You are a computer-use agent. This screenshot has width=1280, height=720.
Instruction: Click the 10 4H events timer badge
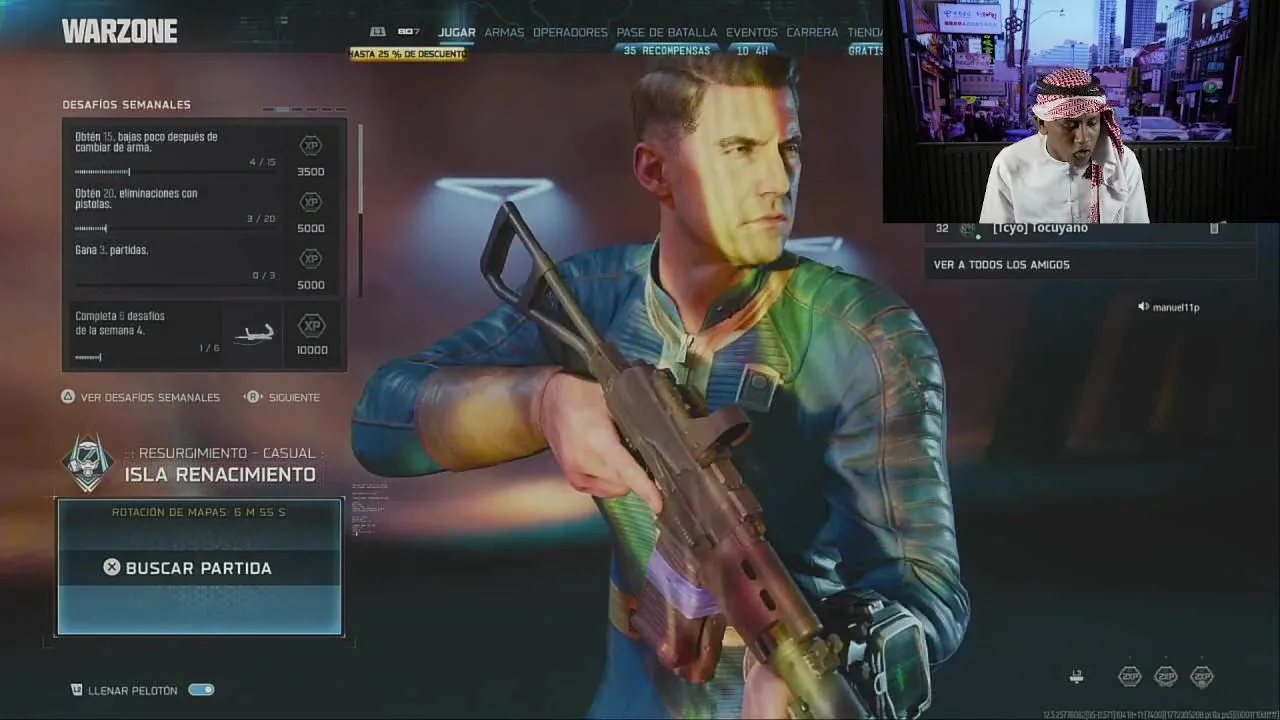pos(752,50)
